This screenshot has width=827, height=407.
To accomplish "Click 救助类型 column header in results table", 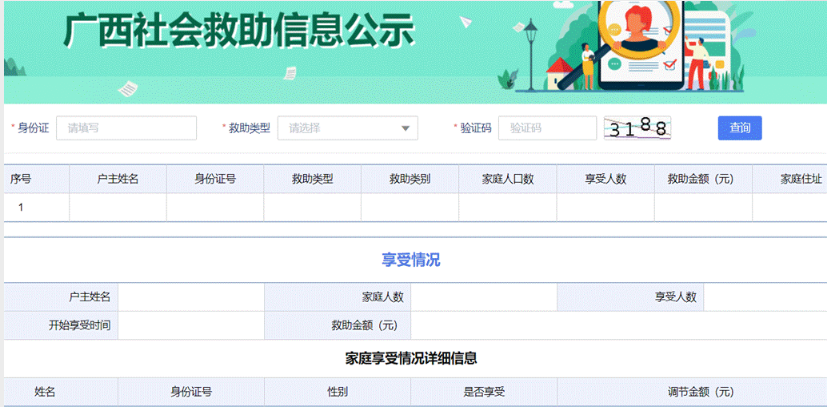I will (x=312, y=179).
